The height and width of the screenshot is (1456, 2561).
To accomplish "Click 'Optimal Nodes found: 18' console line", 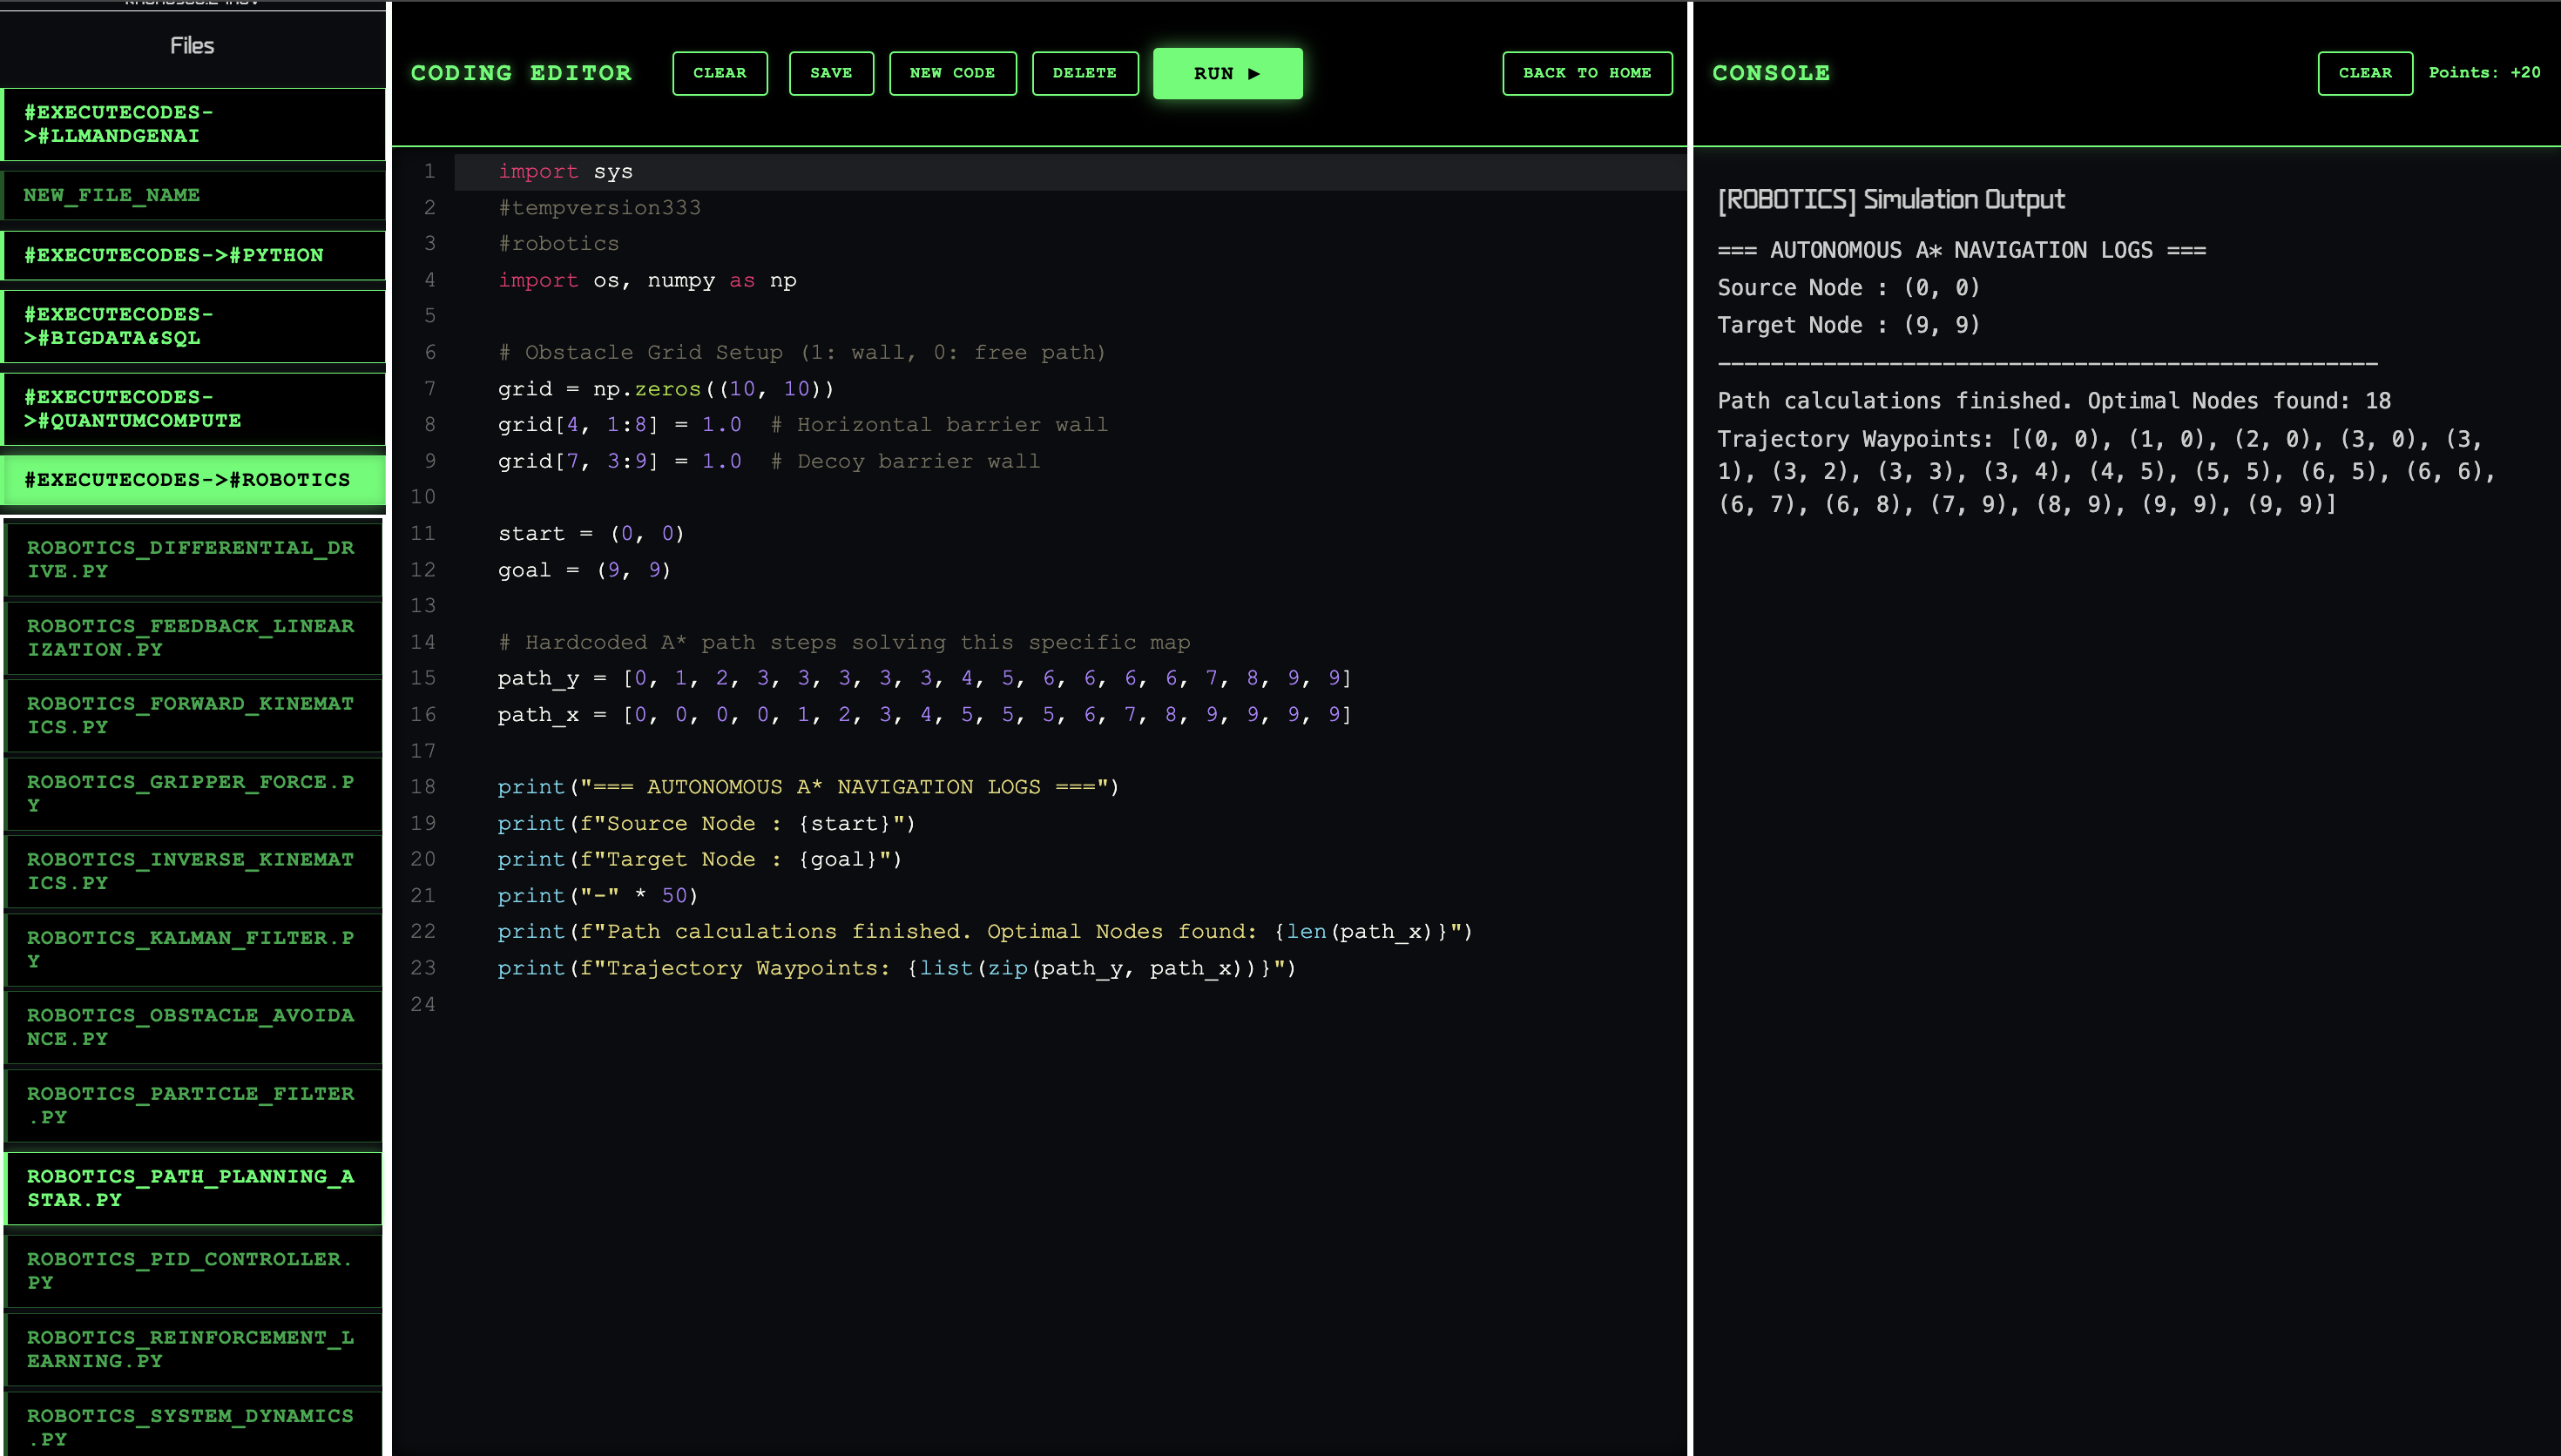I will [x=2054, y=401].
